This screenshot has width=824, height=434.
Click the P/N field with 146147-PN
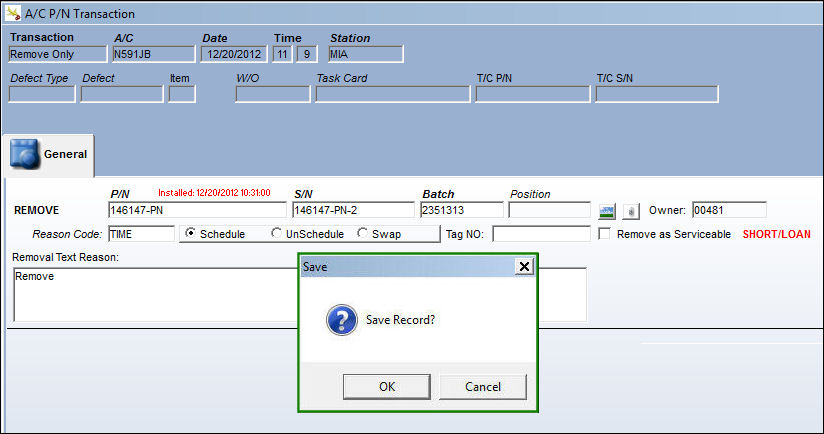pyautogui.click(x=197, y=210)
